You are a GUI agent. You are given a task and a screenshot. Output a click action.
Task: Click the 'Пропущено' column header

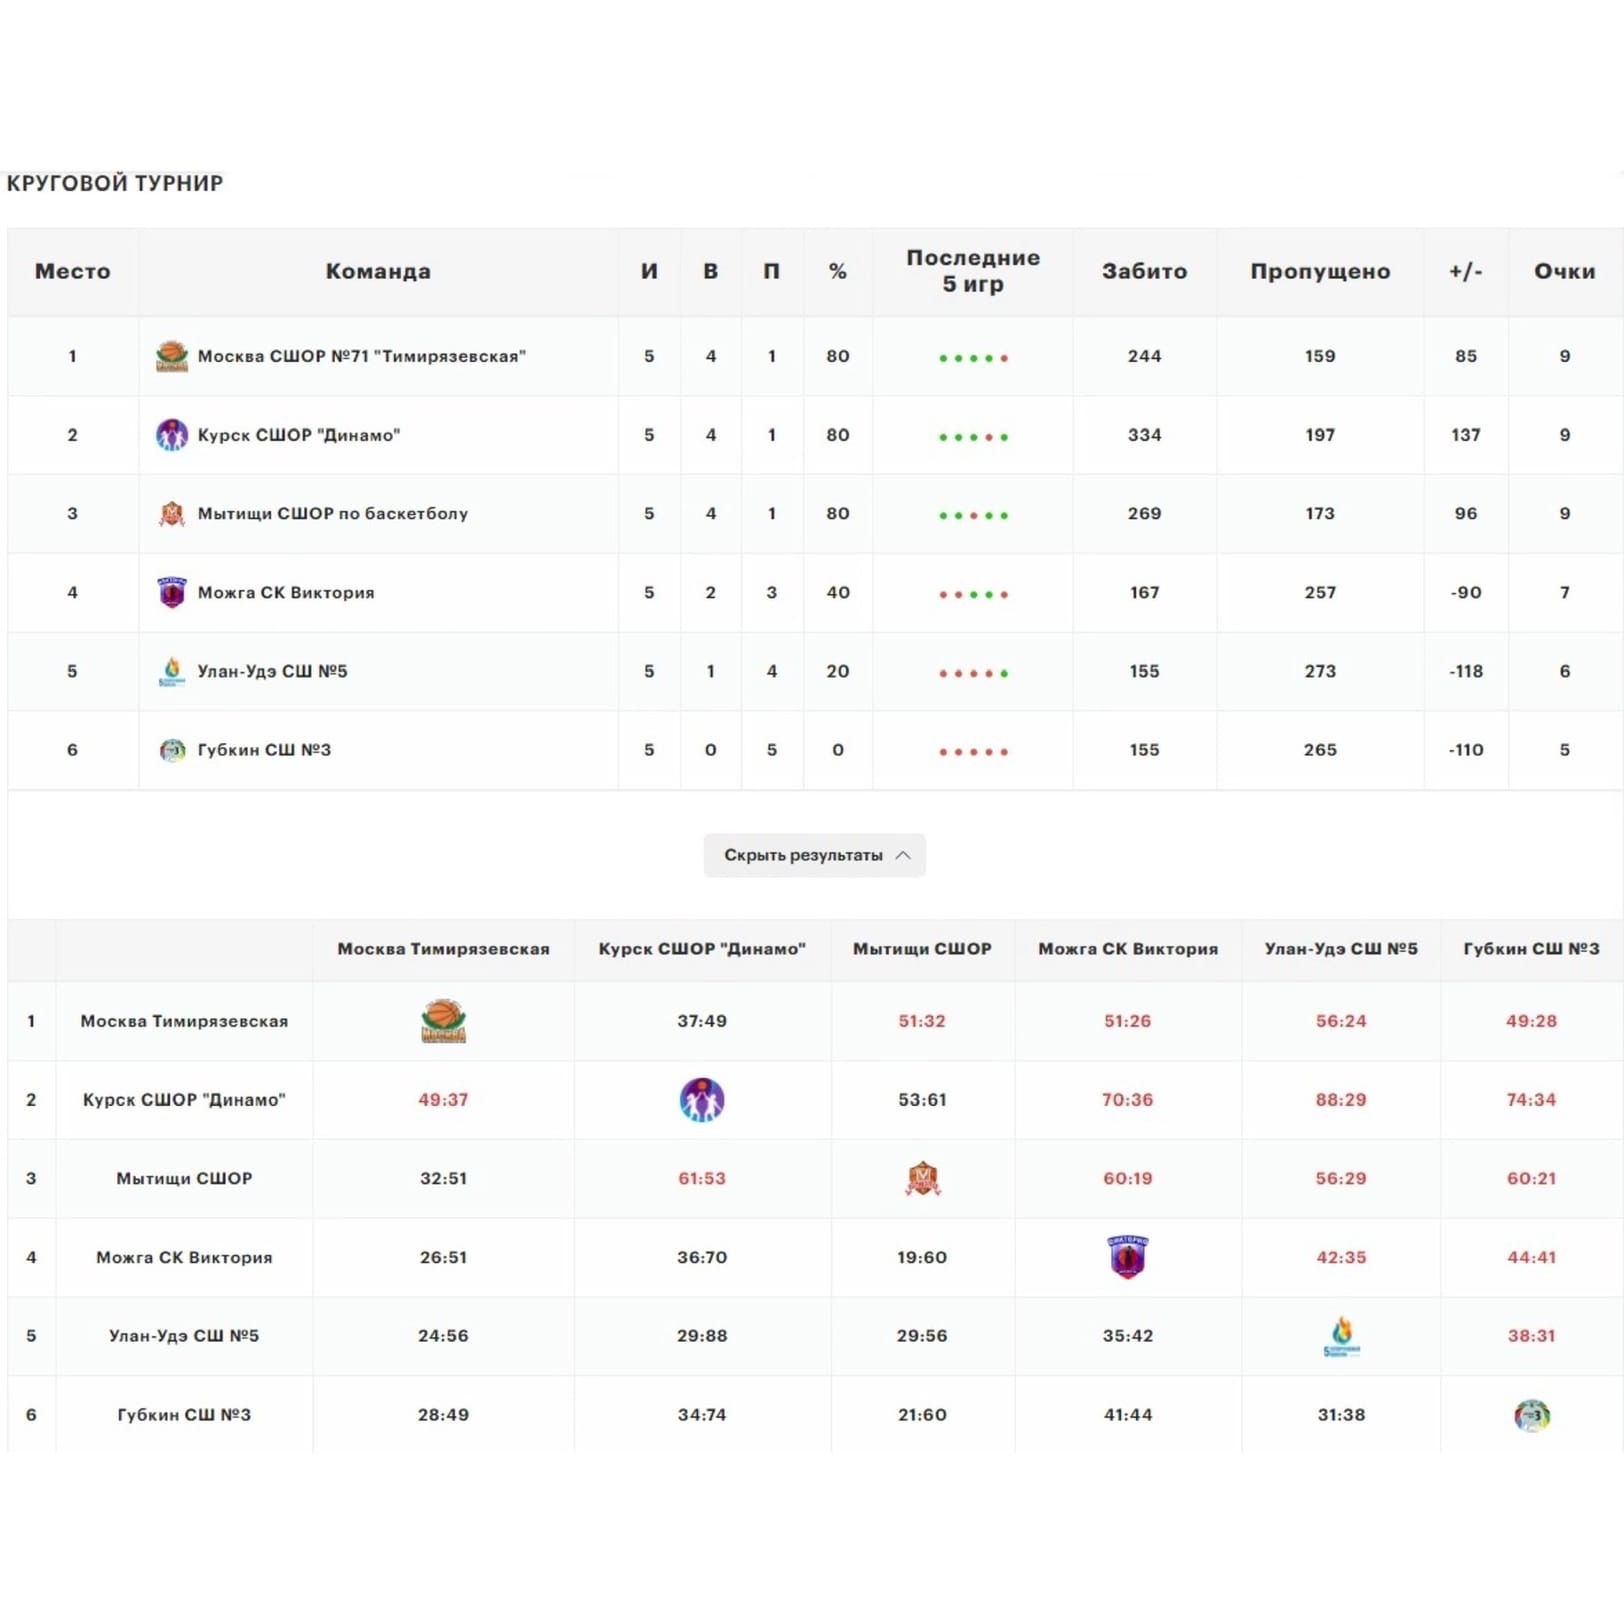tap(1320, 271)
